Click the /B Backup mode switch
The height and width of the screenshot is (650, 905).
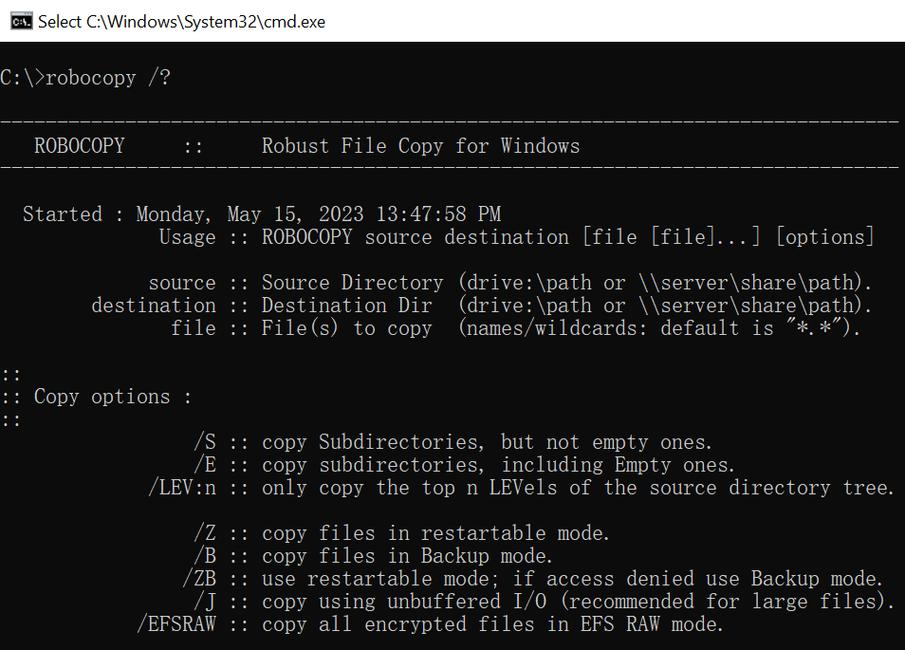[x=205, y=556]
